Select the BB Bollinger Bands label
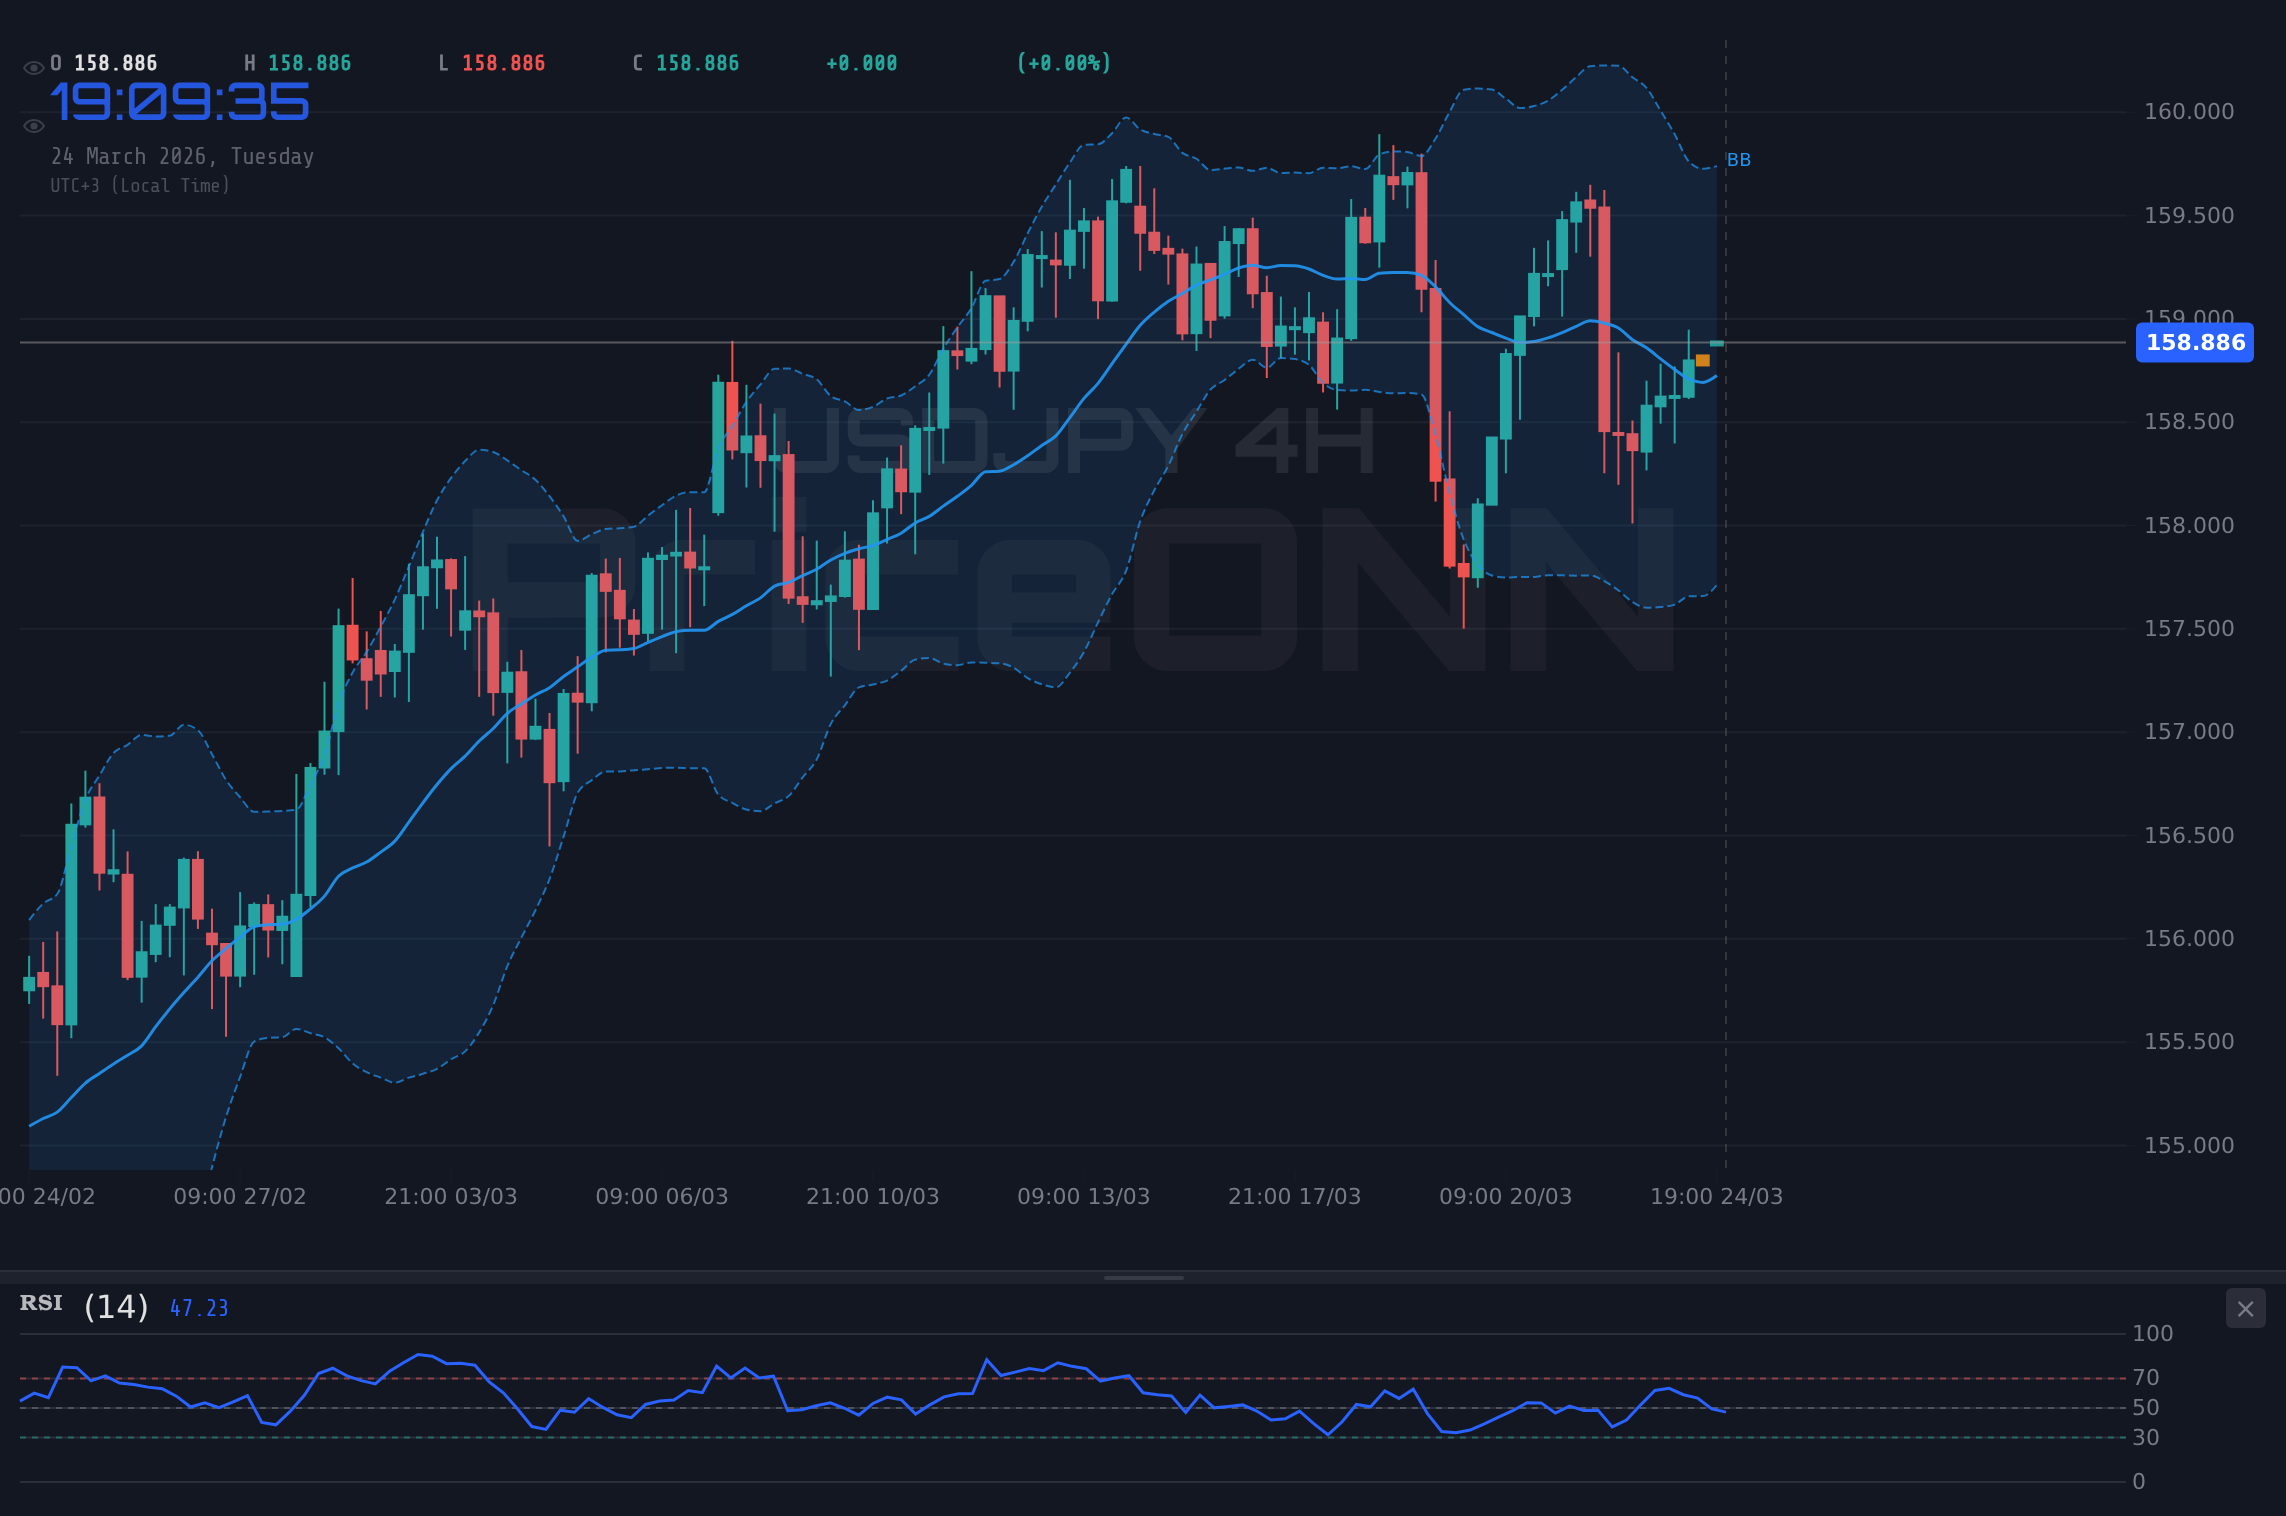The height and width of the screenshot is (1516, 2286). [1740, 159]
